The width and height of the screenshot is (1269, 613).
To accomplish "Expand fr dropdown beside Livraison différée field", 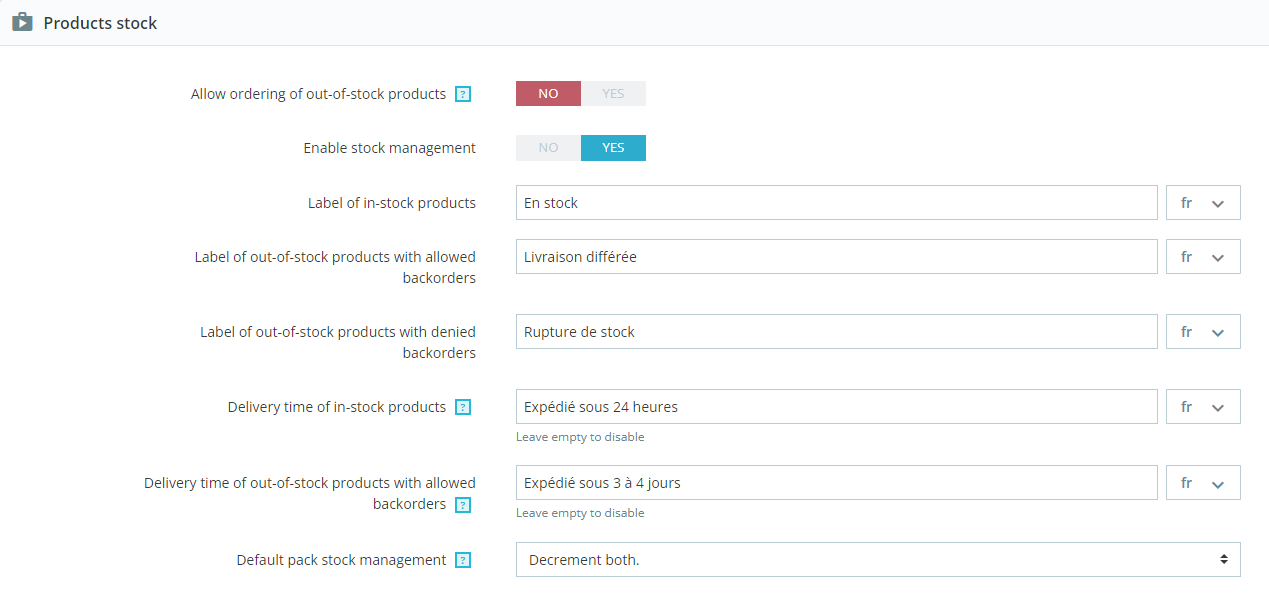I will (1202, 256).
